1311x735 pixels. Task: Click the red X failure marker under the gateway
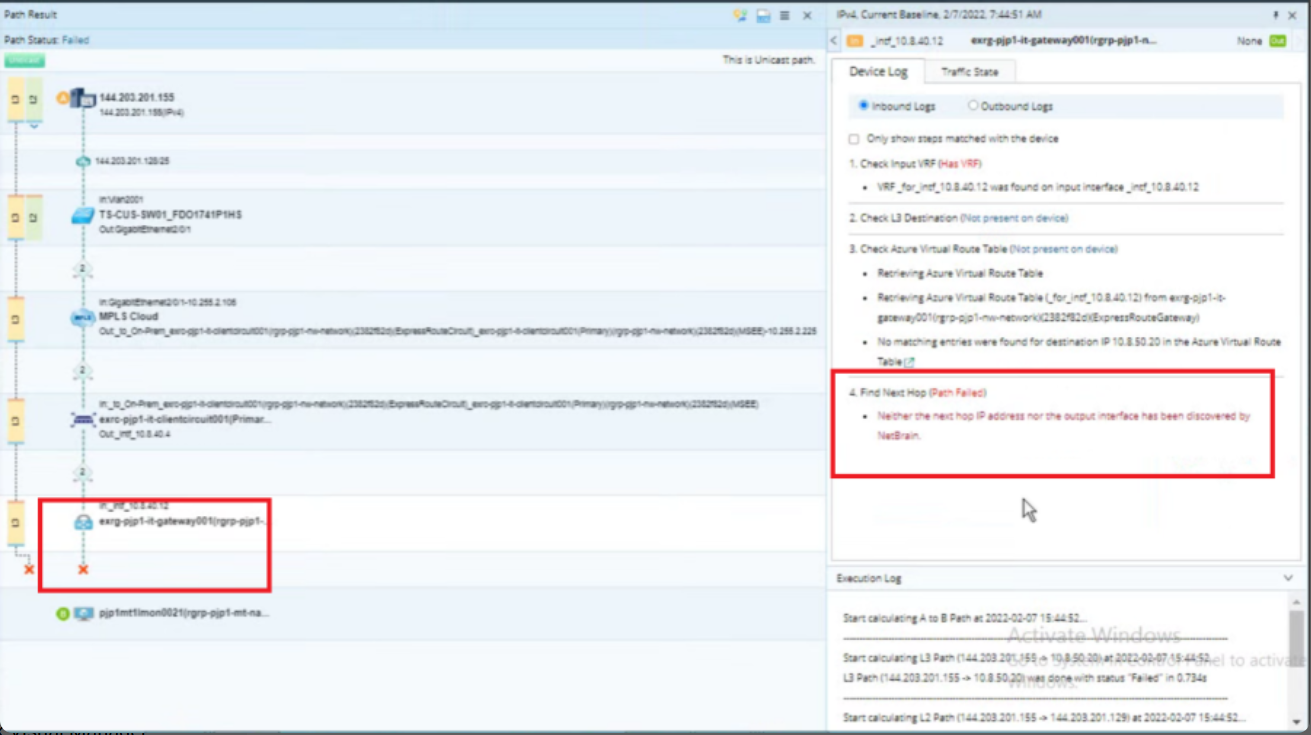(83, 569)
